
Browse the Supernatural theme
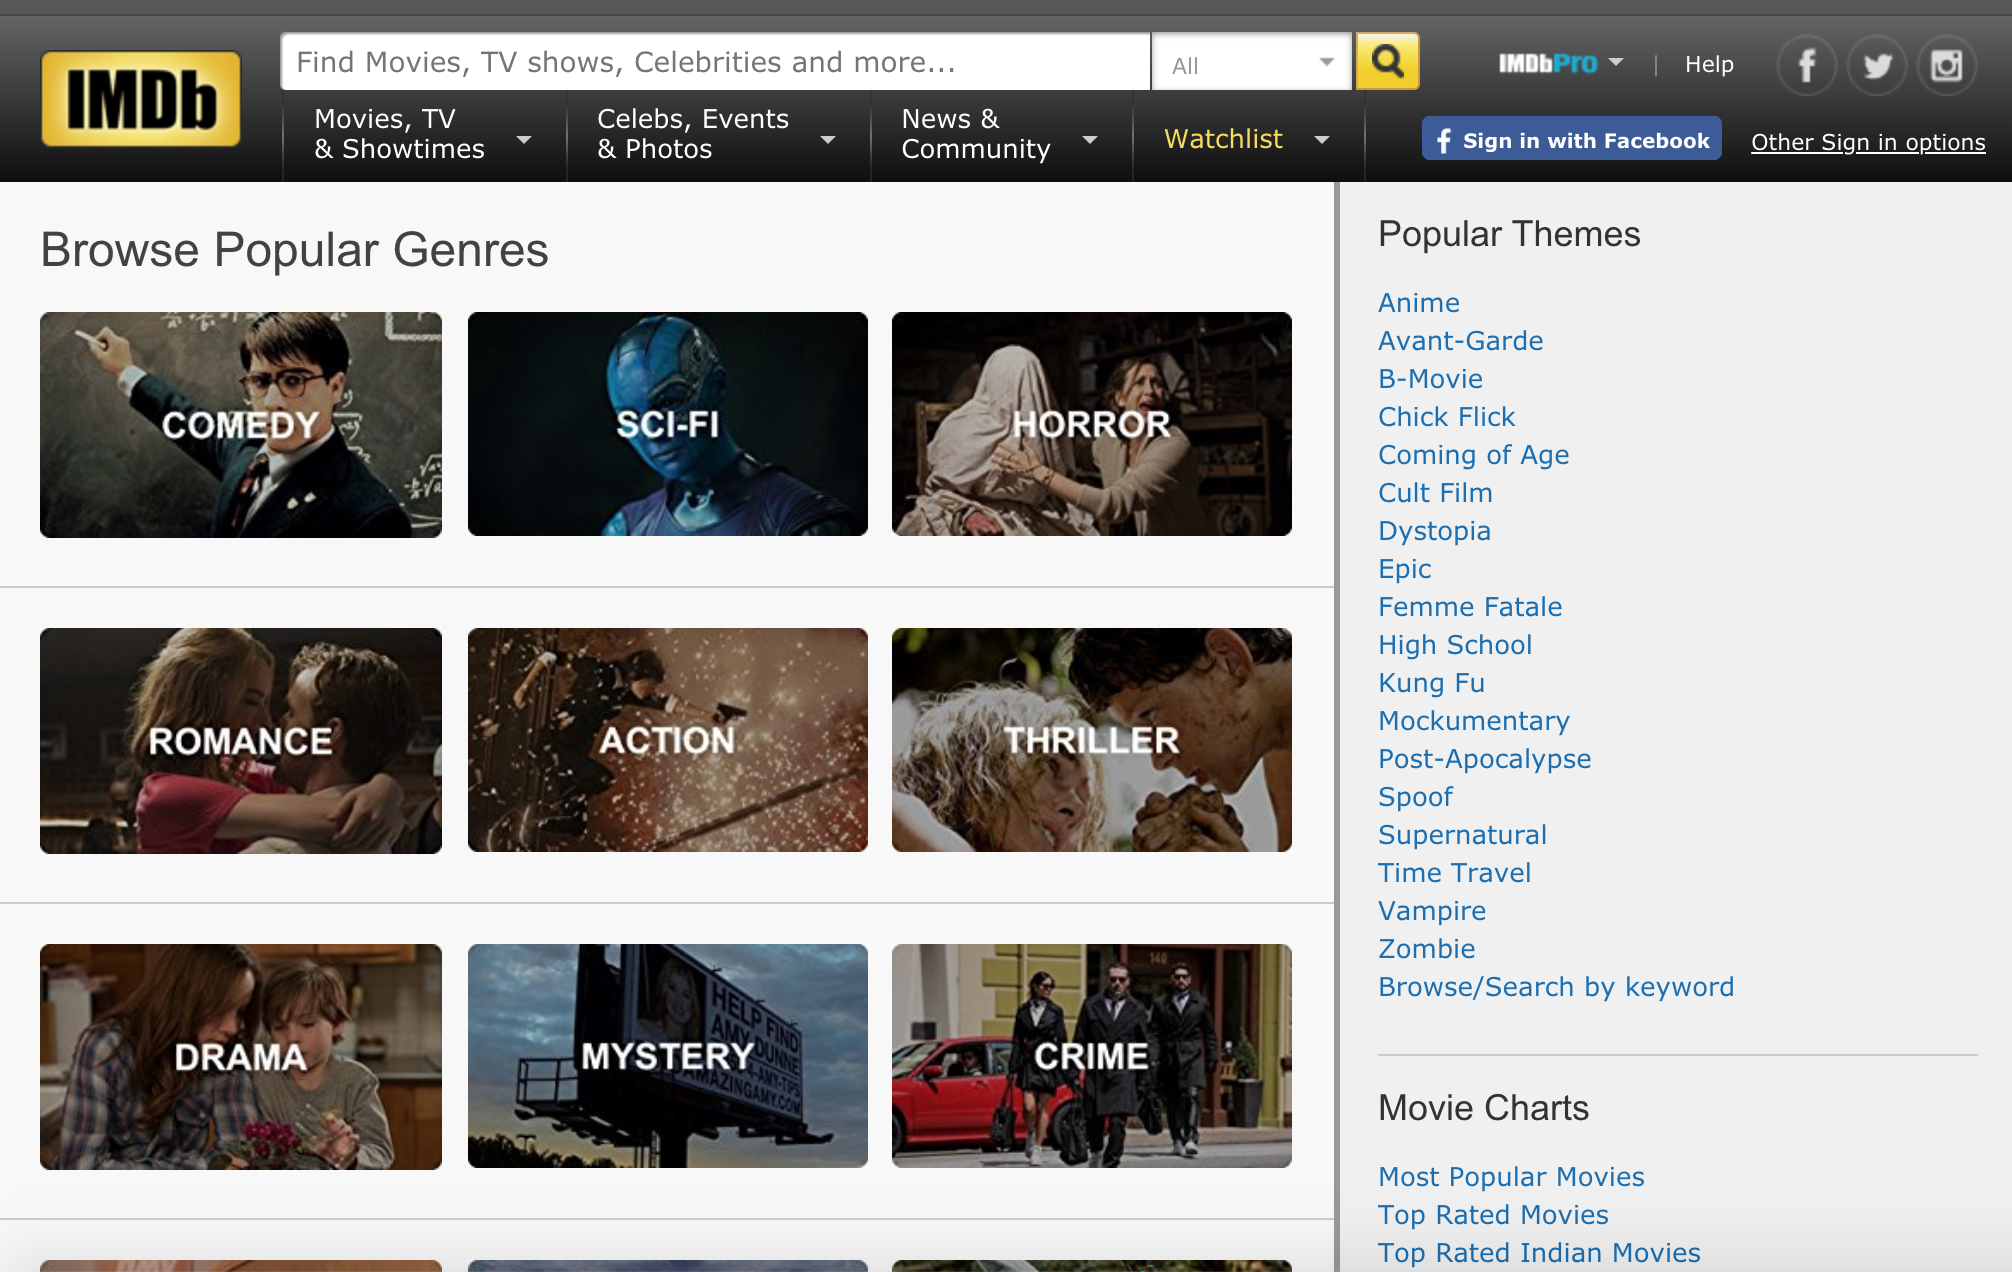1463,835
